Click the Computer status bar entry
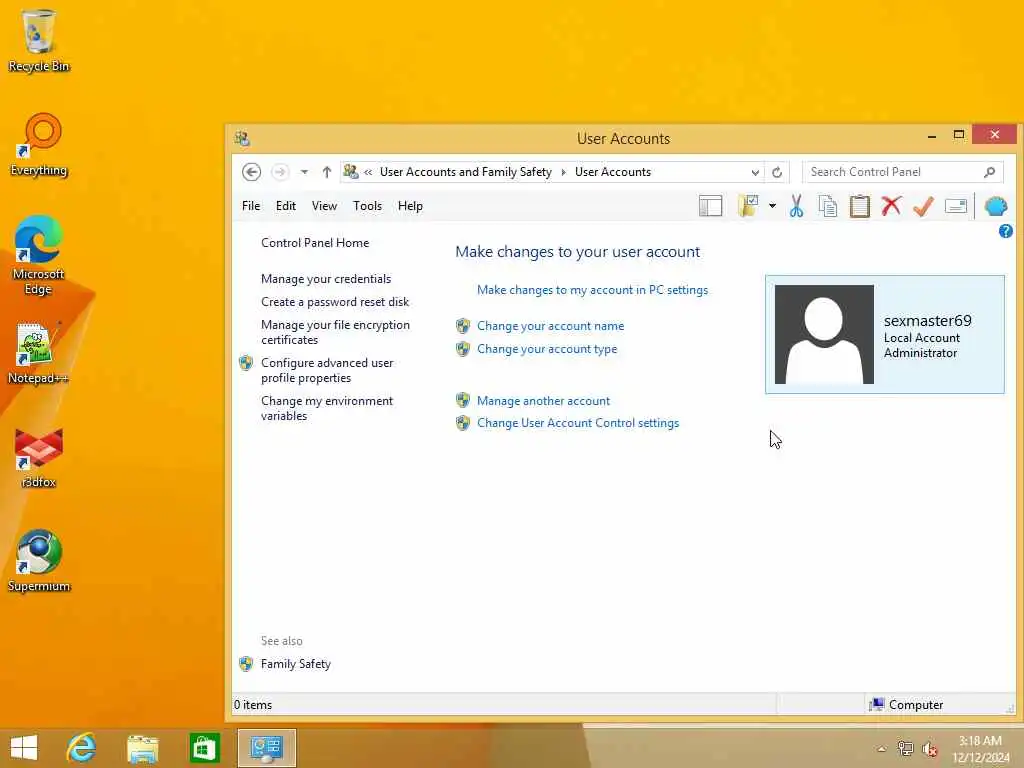Screen dimensions: 1024x768 coord(906,705)
